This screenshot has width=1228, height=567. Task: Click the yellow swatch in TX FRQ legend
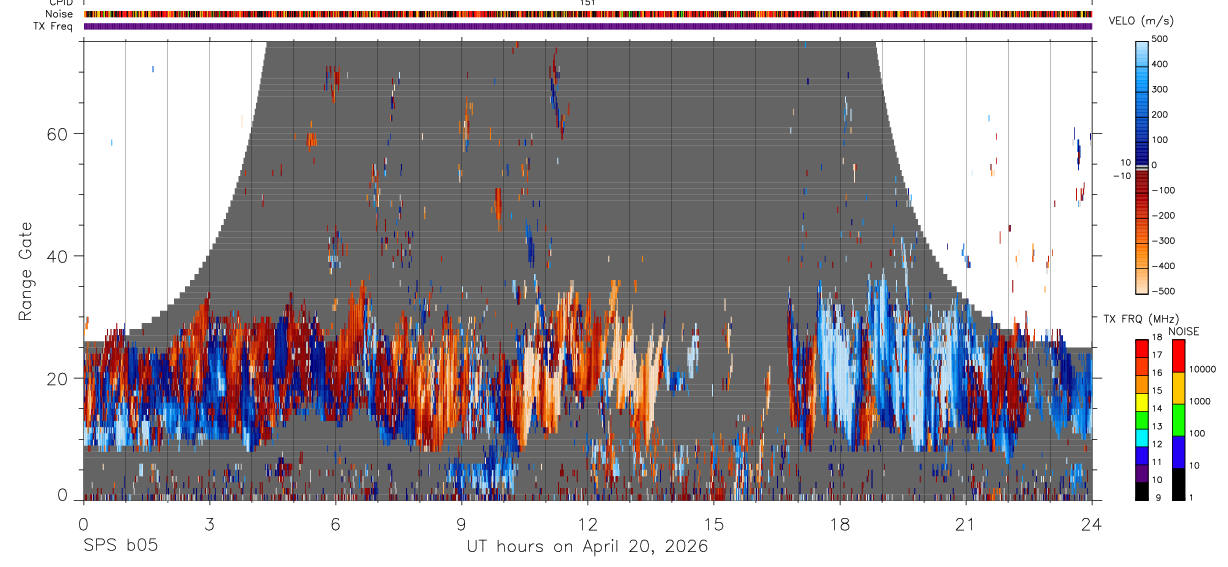coord(1141,402)
